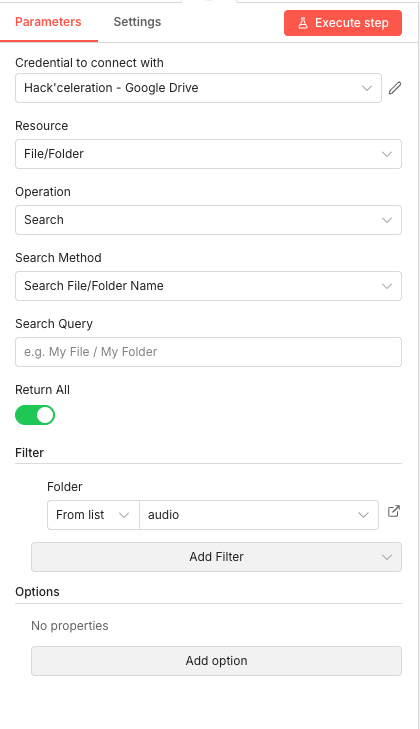420x729 pixels.
Task: Open the audio folder external link icon
Action: pos(394,511)
